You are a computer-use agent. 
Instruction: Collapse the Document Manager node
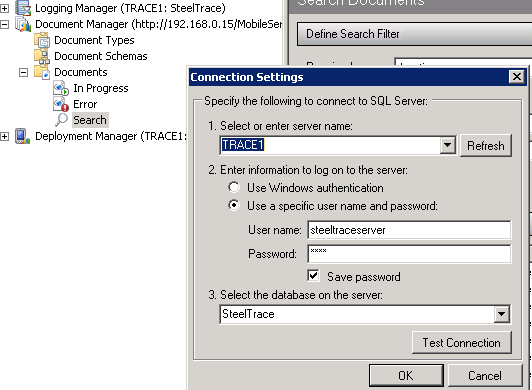pyautogui.click(x=4, y=24)
